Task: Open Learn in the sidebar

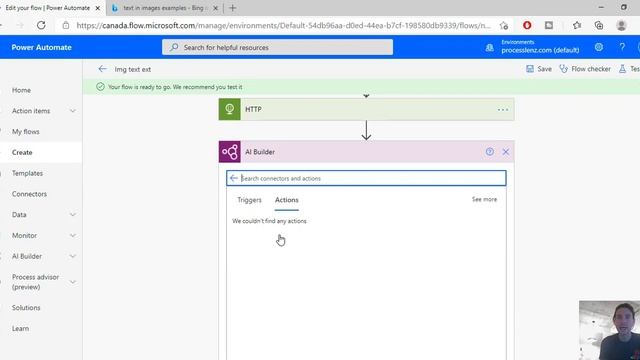Action: (20, 328)
